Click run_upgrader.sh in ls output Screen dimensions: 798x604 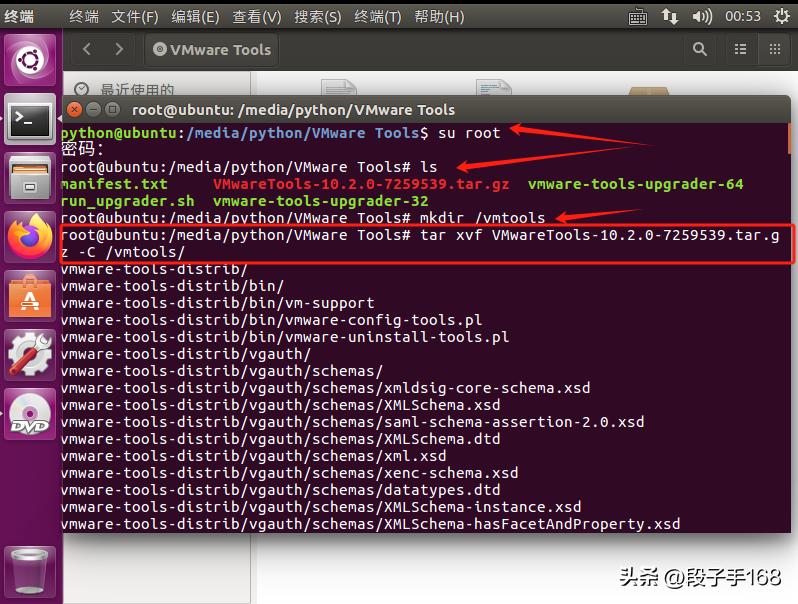[x=128, y=201]
